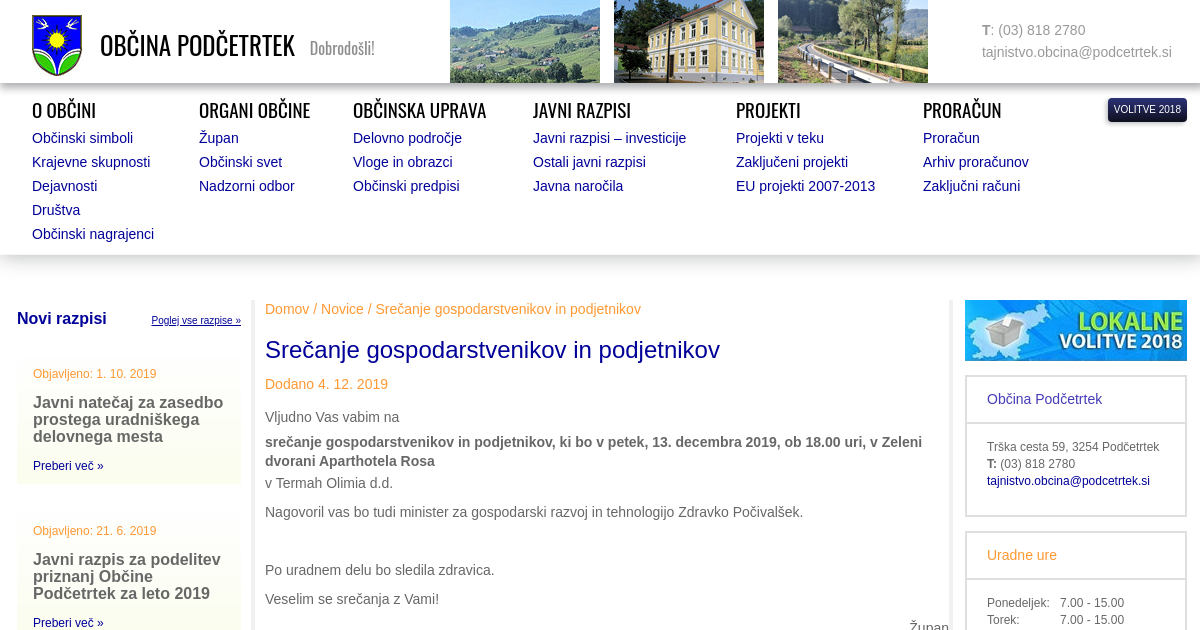Screen dimensions: 1200x630
Task: Click the Občina Podčetrtek coat of arms logo
Action: [x=57, y=46]
